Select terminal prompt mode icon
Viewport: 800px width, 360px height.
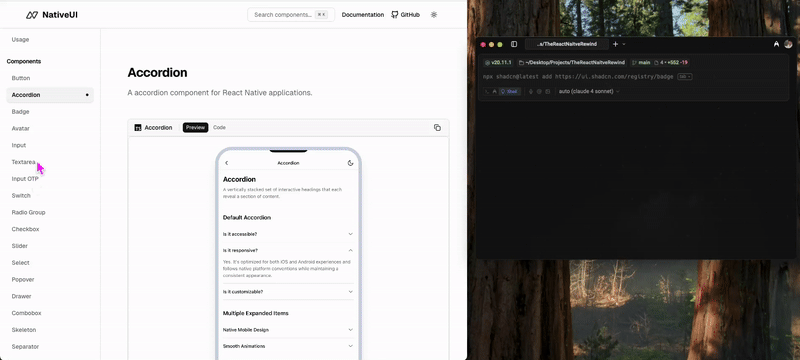click(x=487, y=91)
